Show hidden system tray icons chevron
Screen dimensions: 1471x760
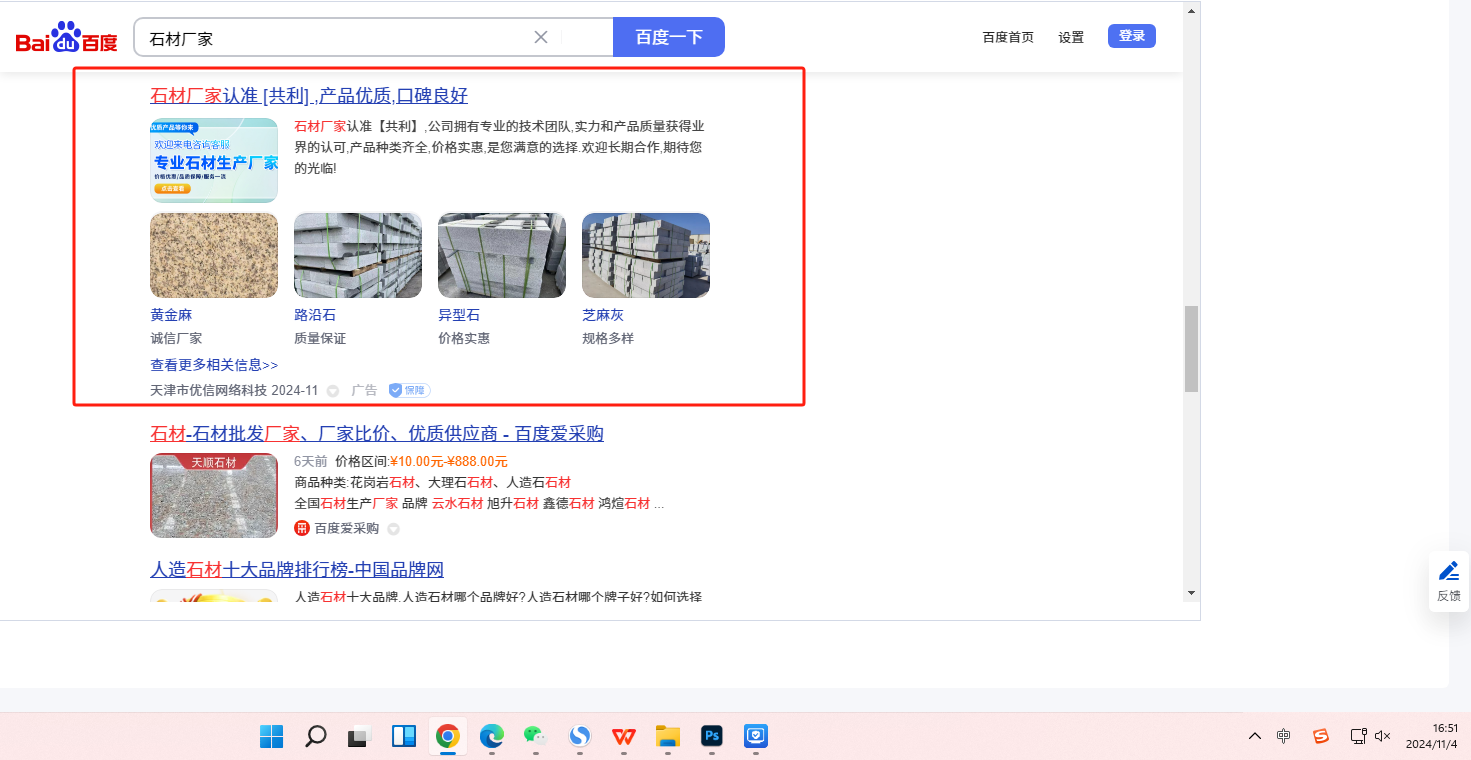[1254, 736]
